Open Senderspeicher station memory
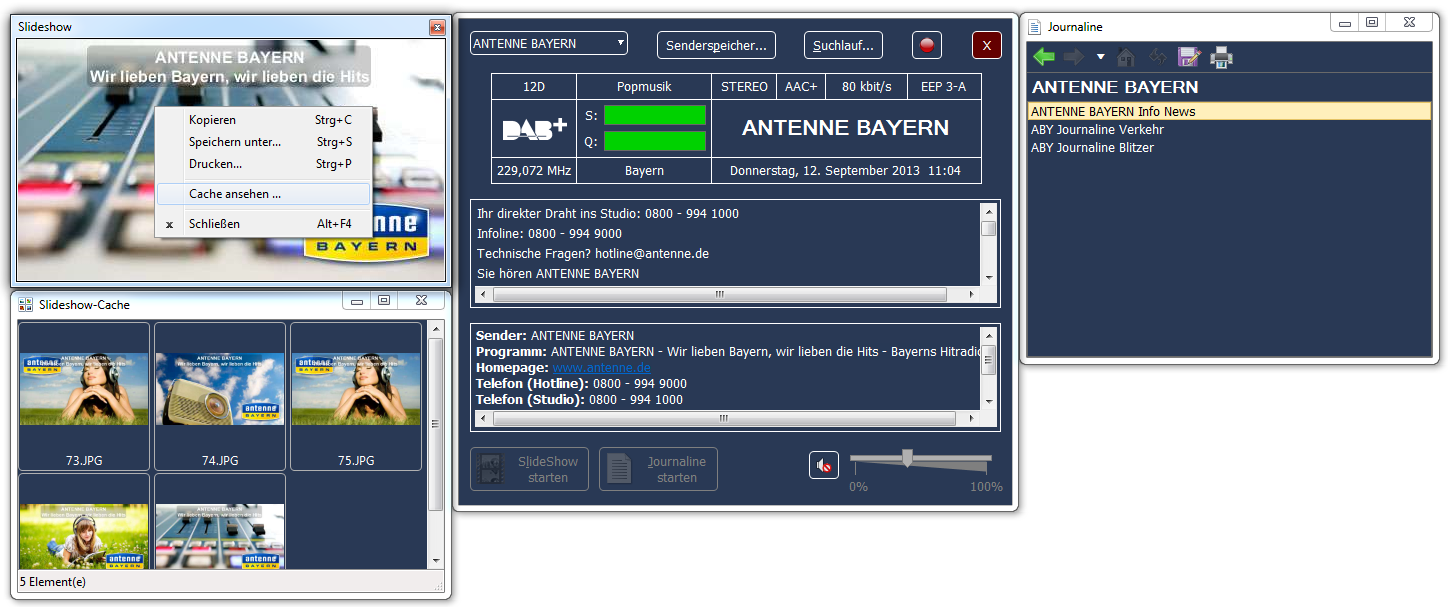The width and height of the screenshot is (1448, 607). [x=716, y=45]
